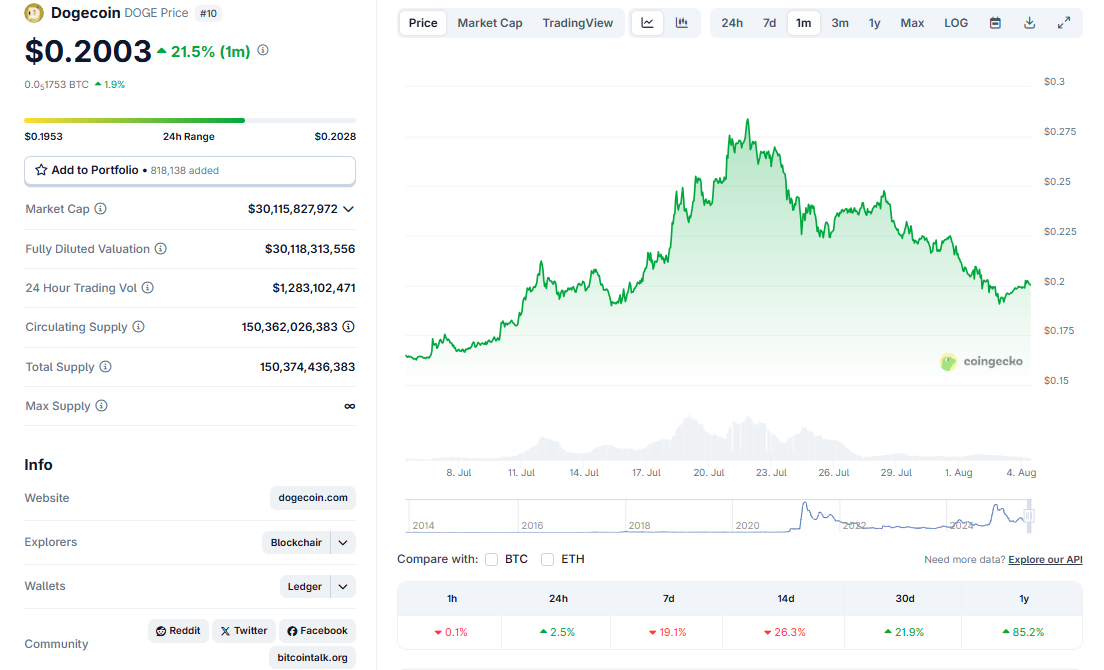Set chart range to 3m
Viewport: 1104px width, 670px height.
click(840, 23)
